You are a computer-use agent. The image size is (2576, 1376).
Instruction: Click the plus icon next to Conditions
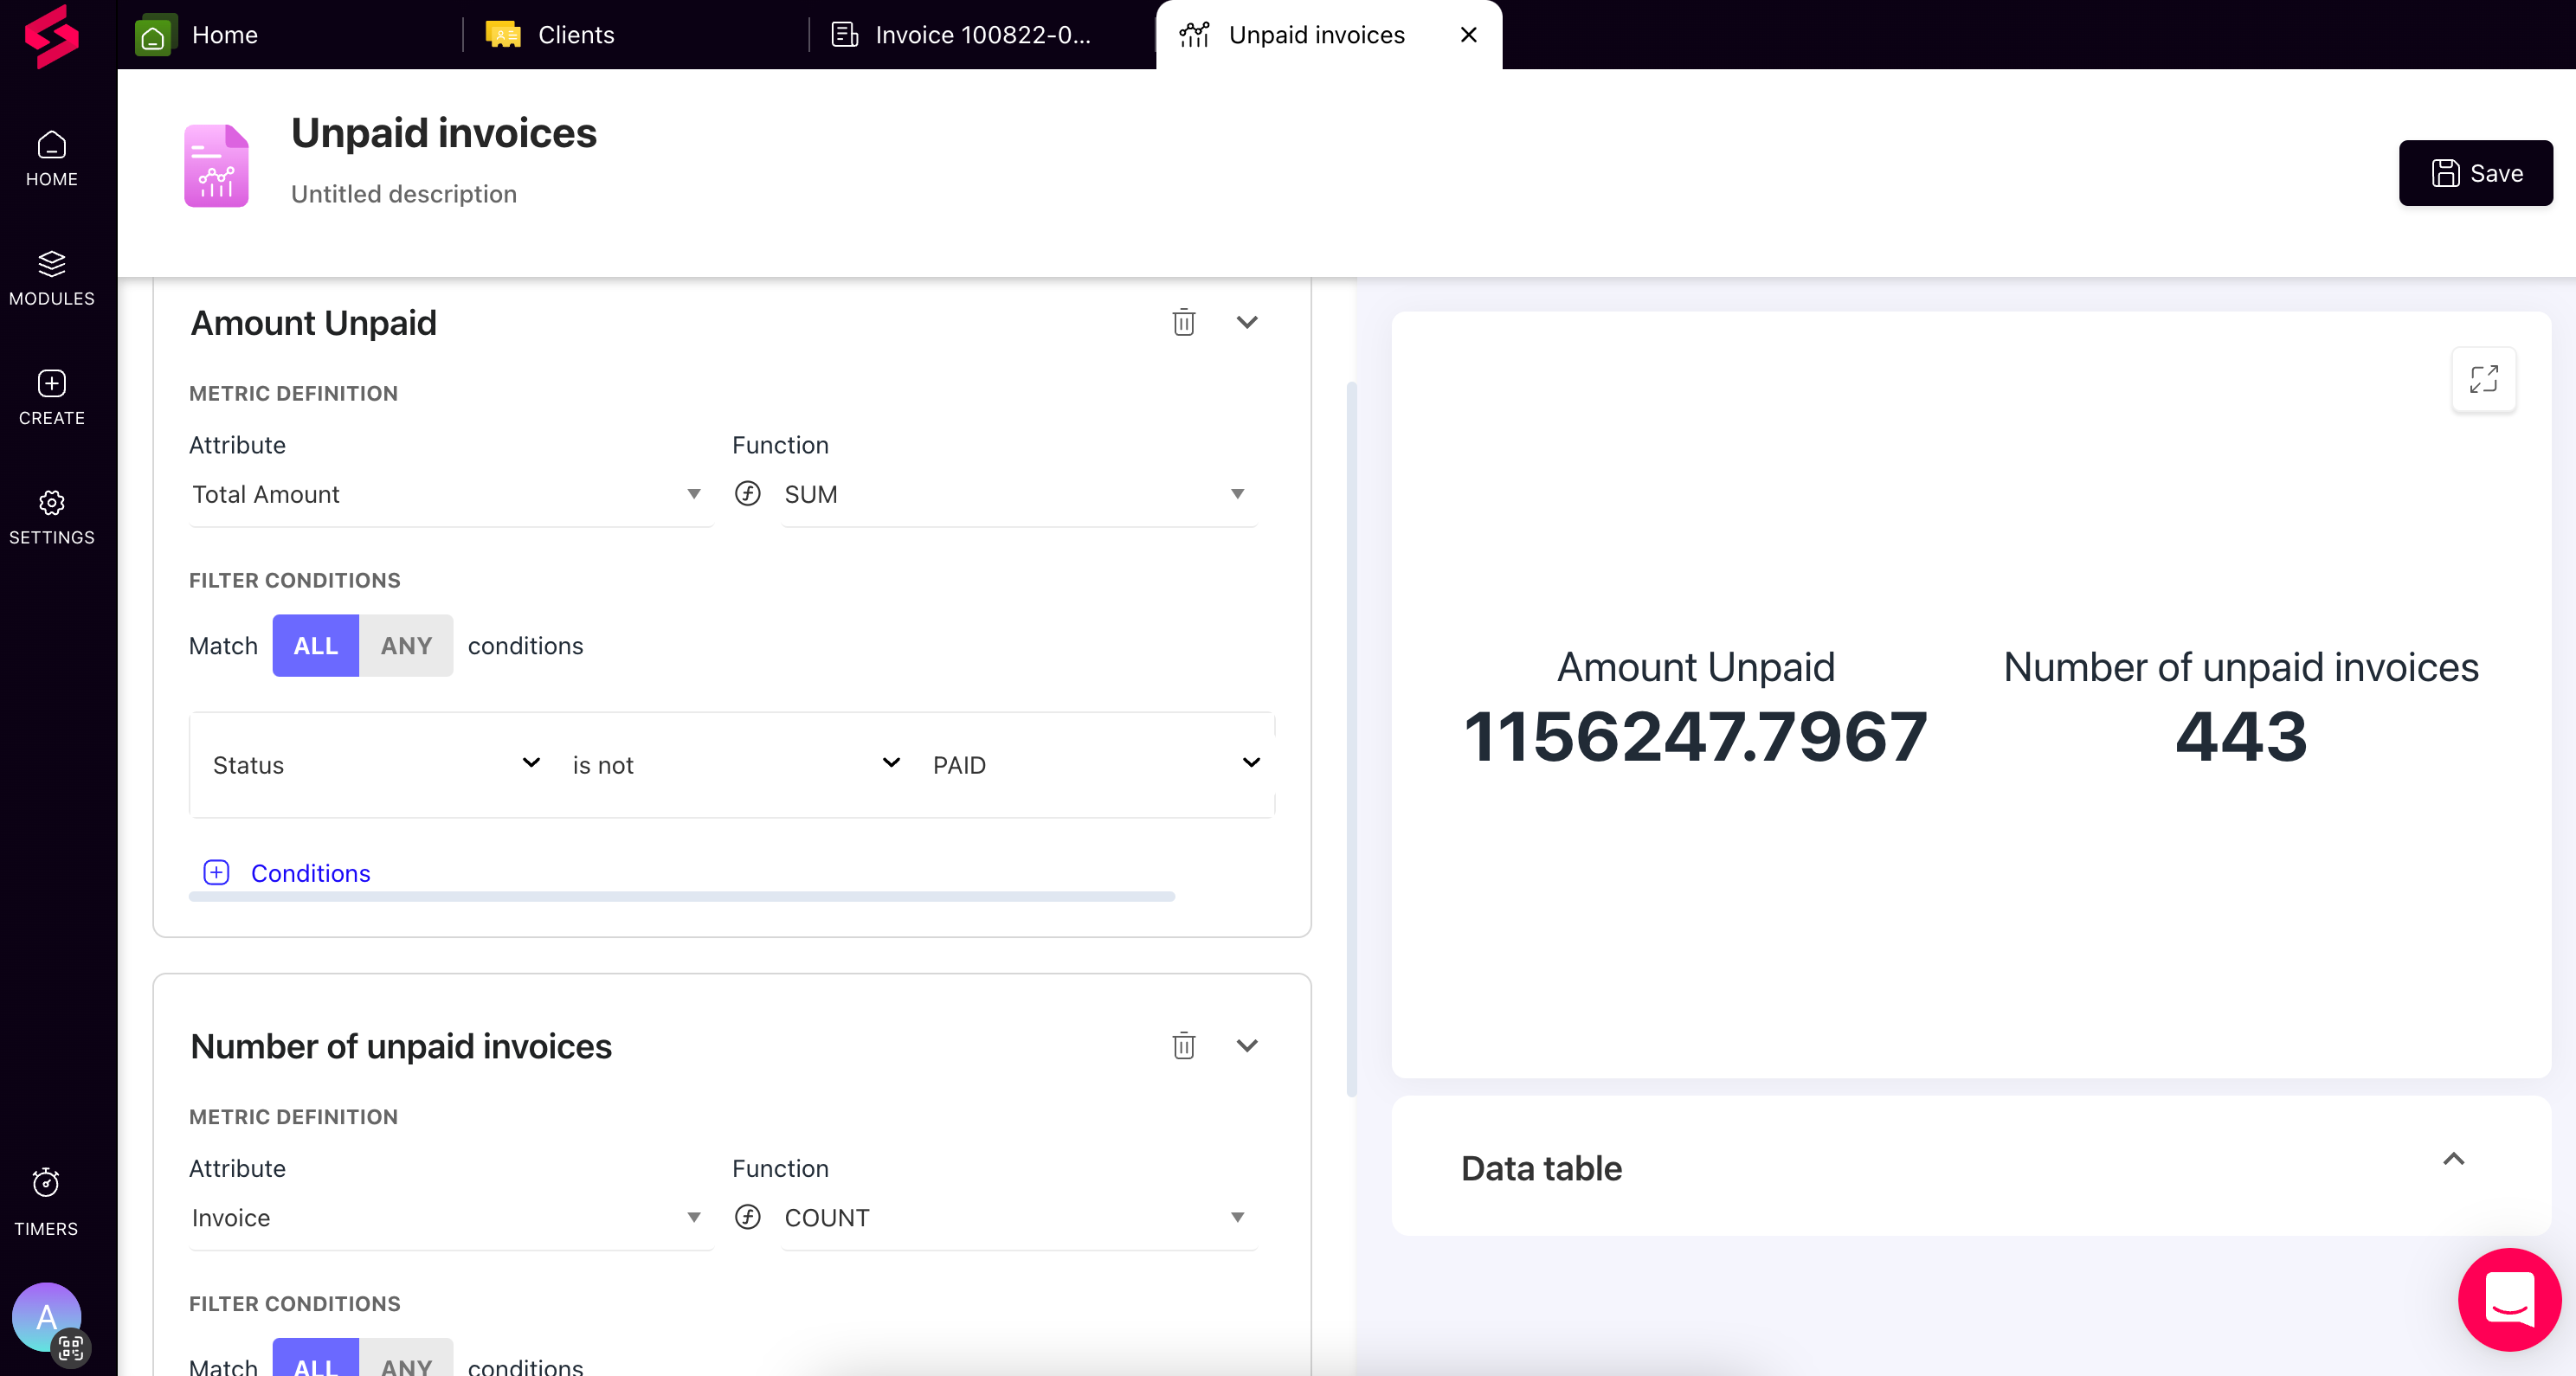point(216,873)
